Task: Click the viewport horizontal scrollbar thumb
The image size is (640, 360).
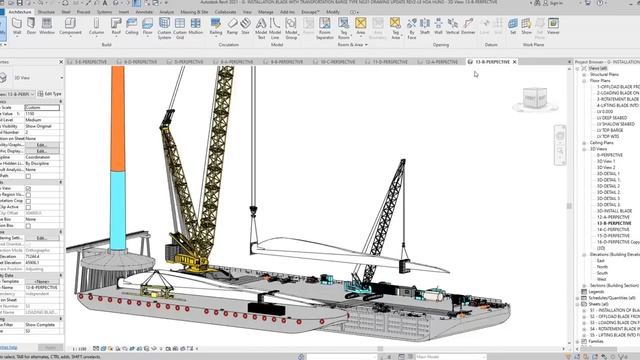Action: pos(380,349)
